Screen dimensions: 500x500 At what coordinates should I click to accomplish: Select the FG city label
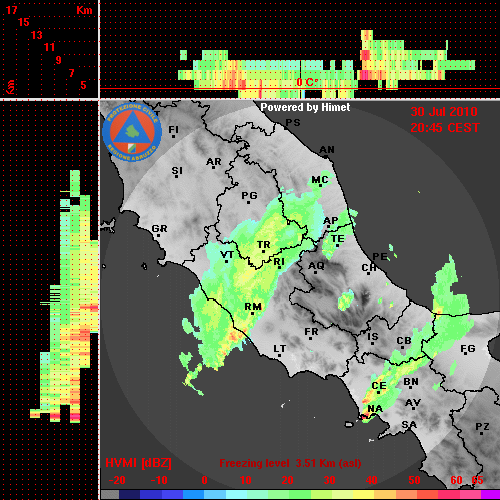[468, 349]
